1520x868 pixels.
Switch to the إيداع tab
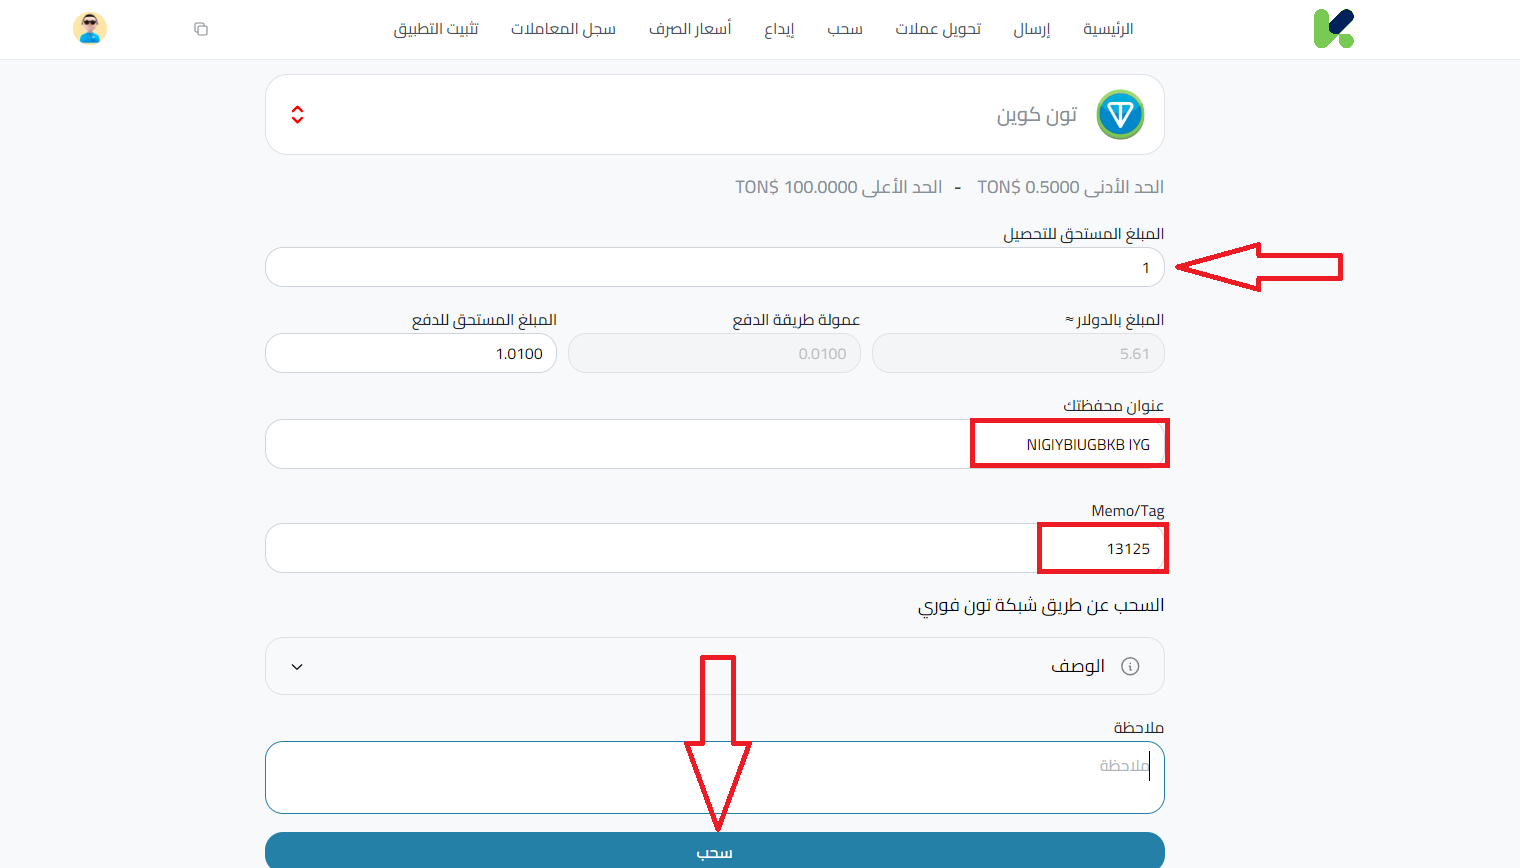tap(779, 29)
